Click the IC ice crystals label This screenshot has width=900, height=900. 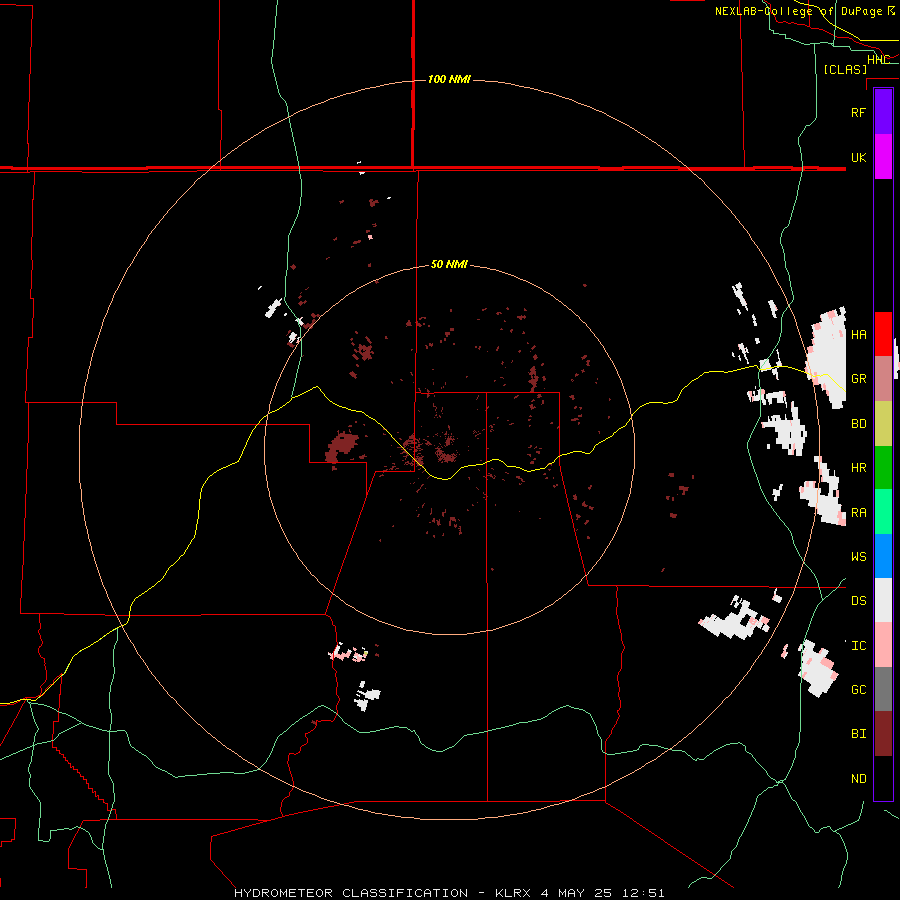858,646
